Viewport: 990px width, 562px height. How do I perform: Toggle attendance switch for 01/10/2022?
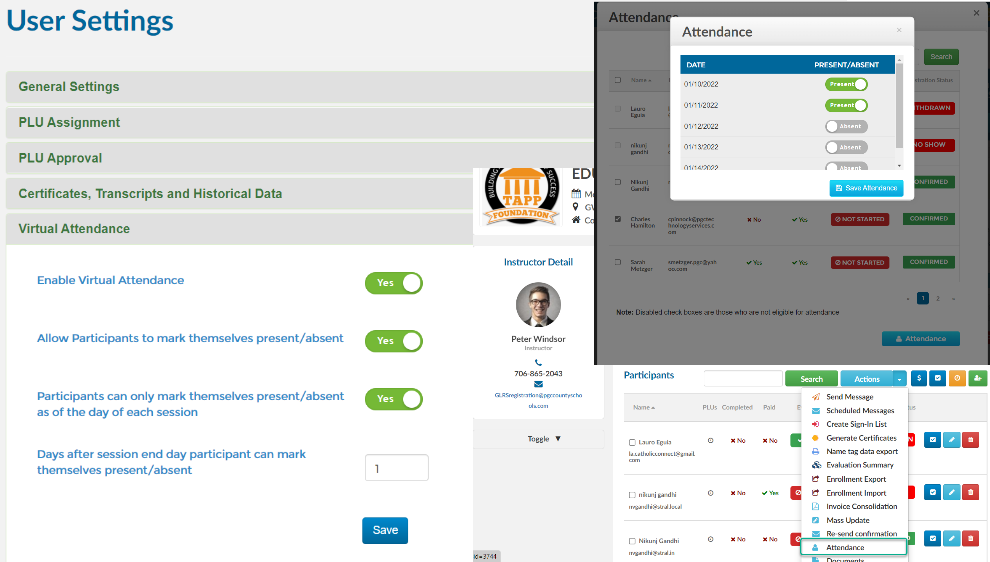click(x=846, y=84)
